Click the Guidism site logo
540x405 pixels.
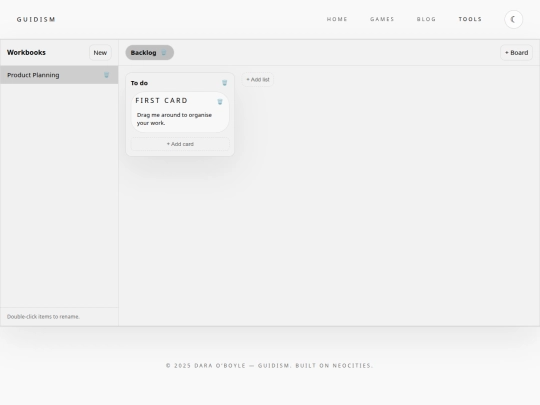click(36, 19)
